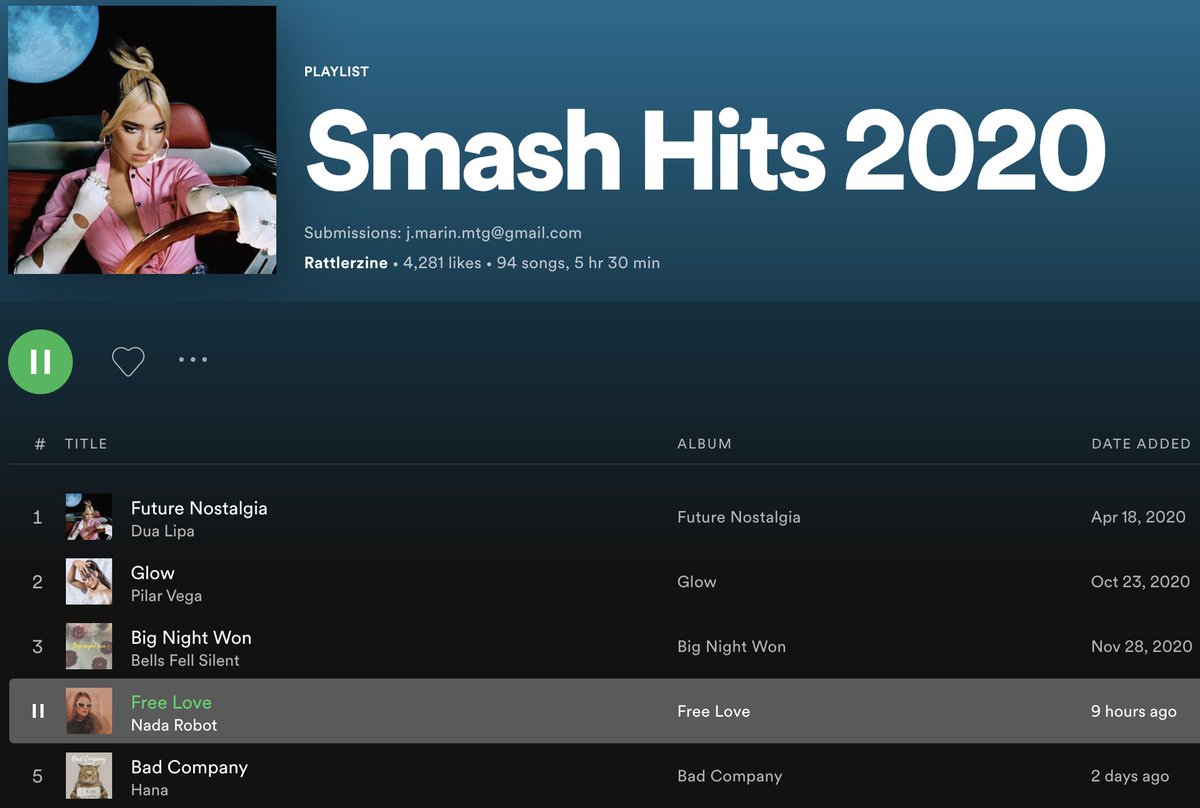Open the Free Love album link
The height and width of the screenshot is (808, 1200).
714,711
